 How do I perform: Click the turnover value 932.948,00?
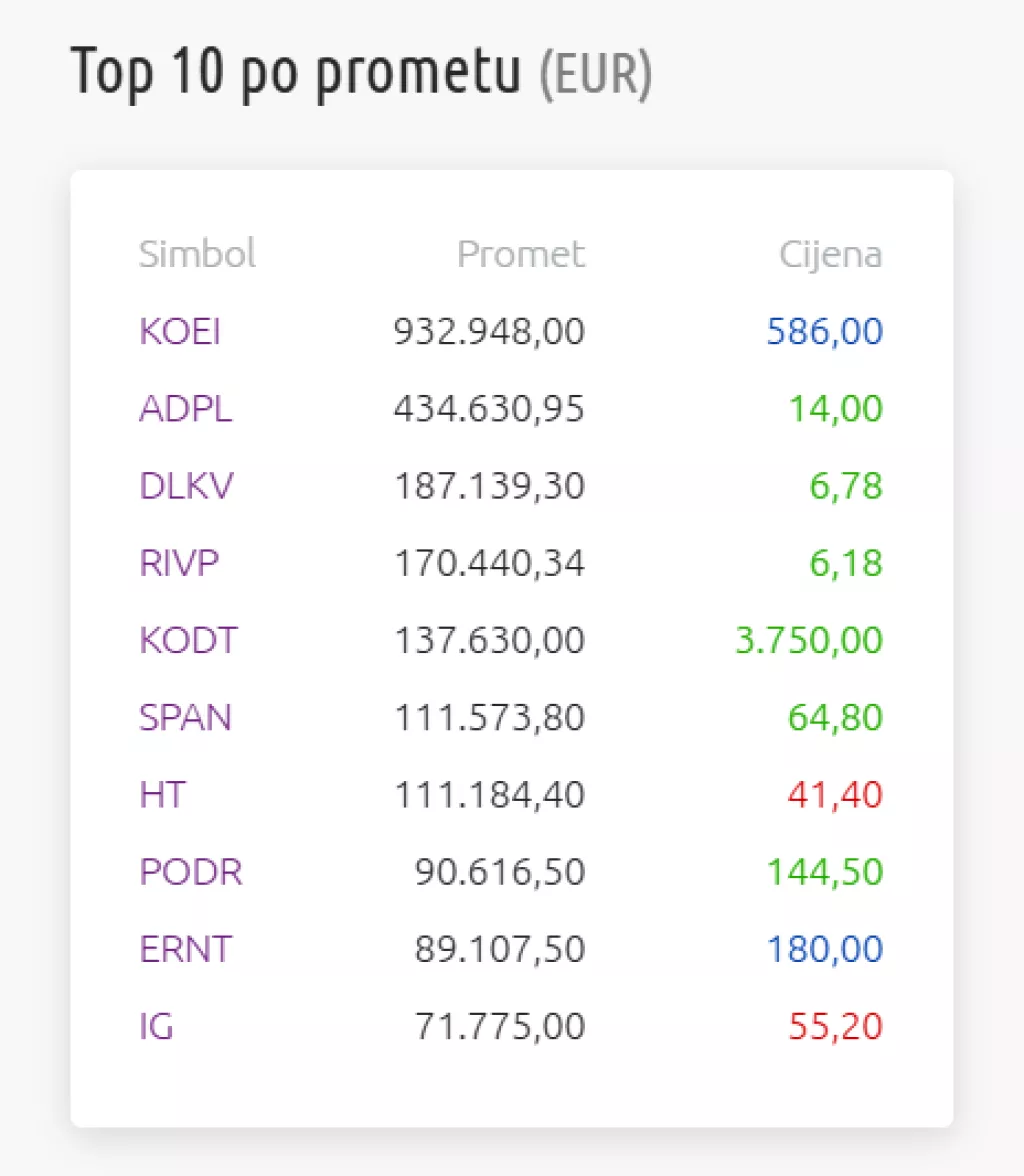[x=489, y=332]
